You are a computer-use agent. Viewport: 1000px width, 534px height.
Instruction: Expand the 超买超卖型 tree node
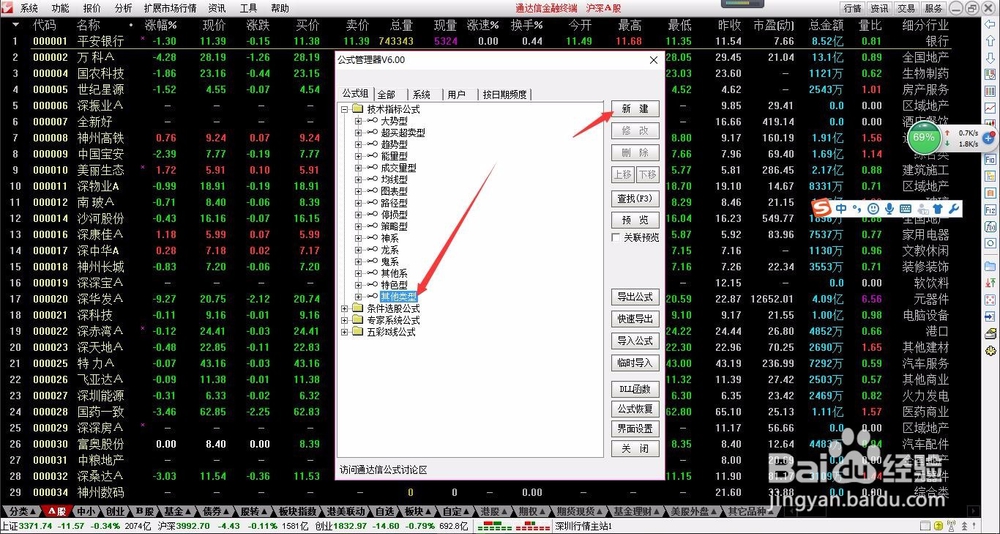tap(358, 133)
